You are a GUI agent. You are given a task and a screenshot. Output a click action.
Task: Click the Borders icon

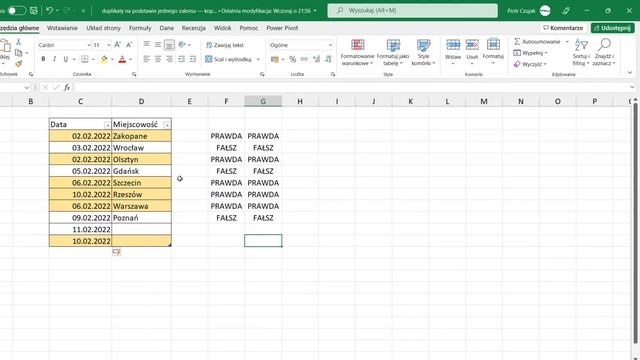point(85,59)
